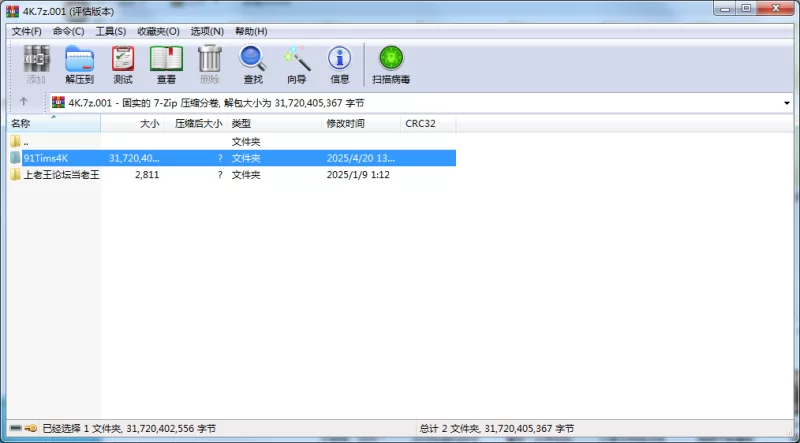Click the Delete (删除) trash icon
This screenshot has width=800, height=443.
coord(210,64)
